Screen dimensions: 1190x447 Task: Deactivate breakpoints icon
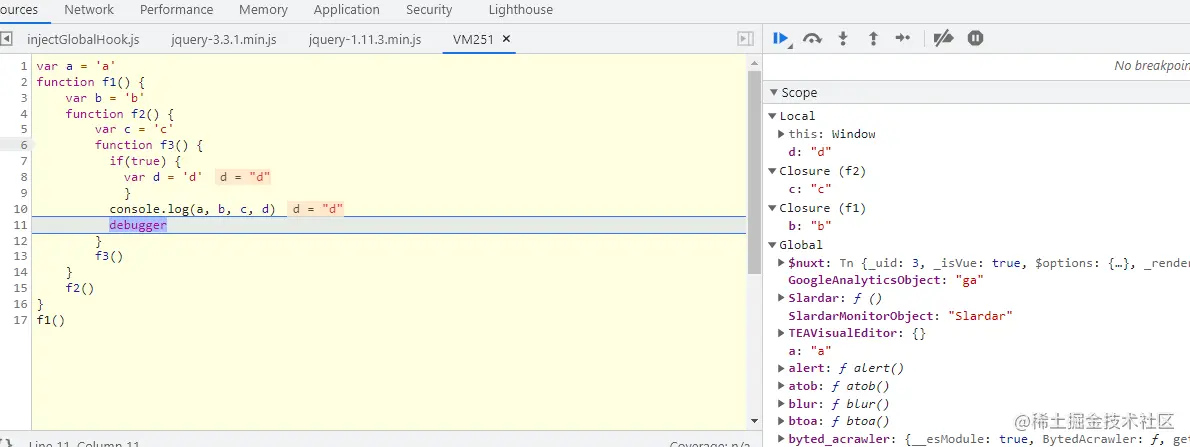pos(943,38)
